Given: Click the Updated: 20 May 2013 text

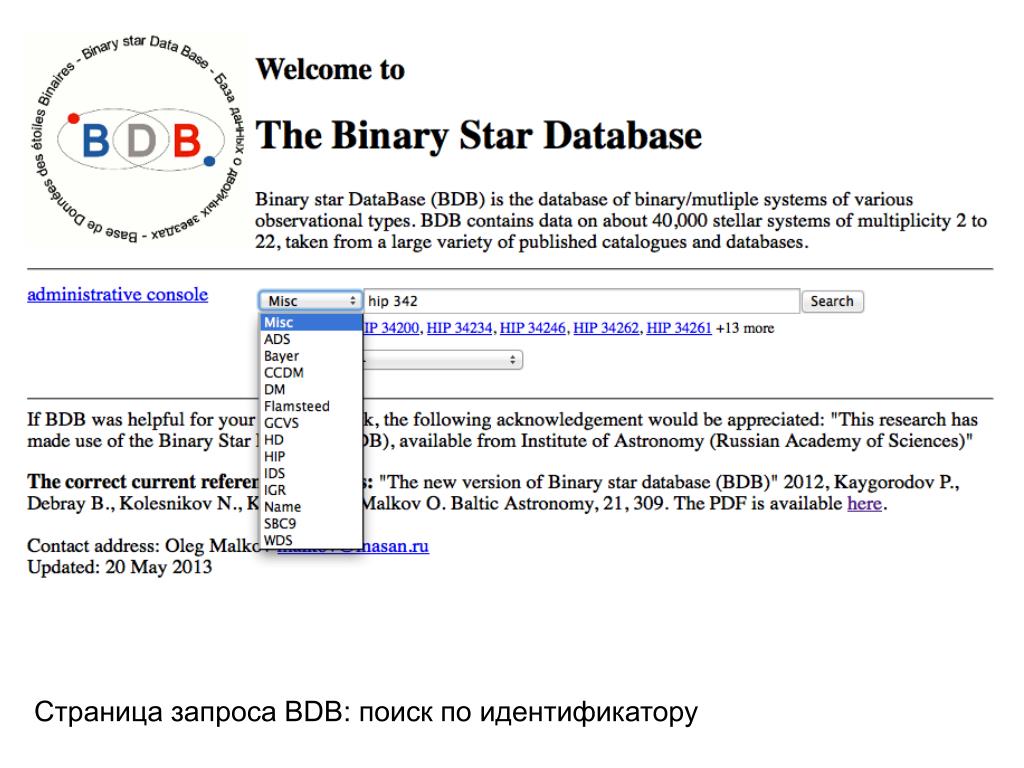Looking at the screenshot, I should [120, 567].
